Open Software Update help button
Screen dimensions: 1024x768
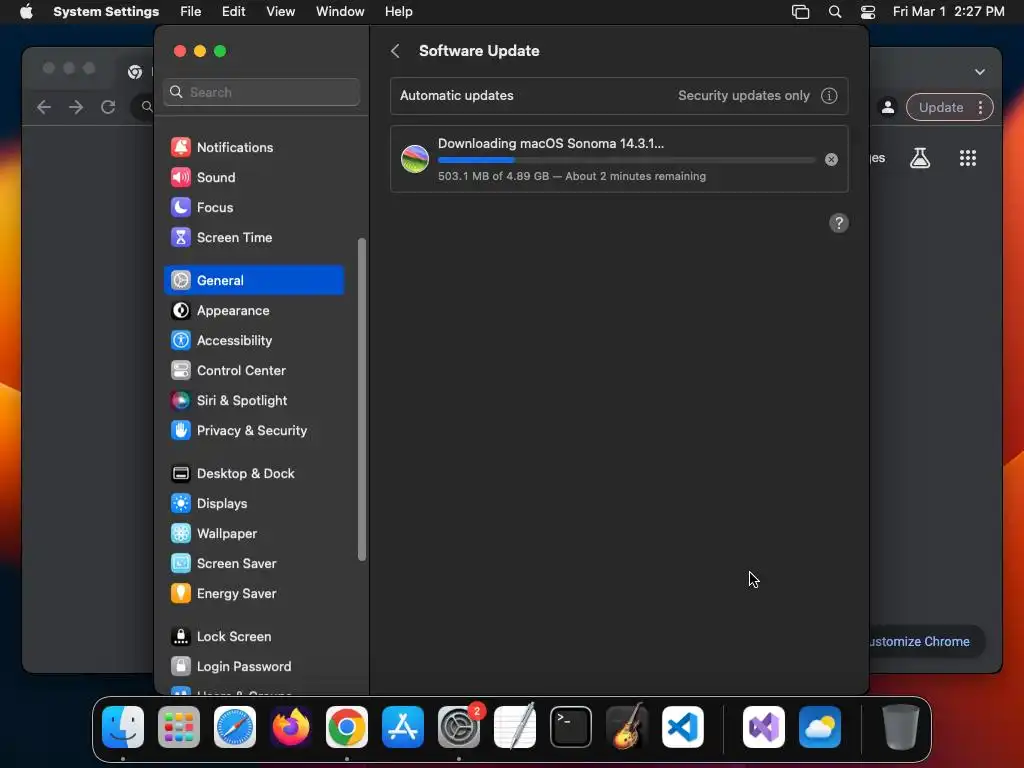click(839, 223)
